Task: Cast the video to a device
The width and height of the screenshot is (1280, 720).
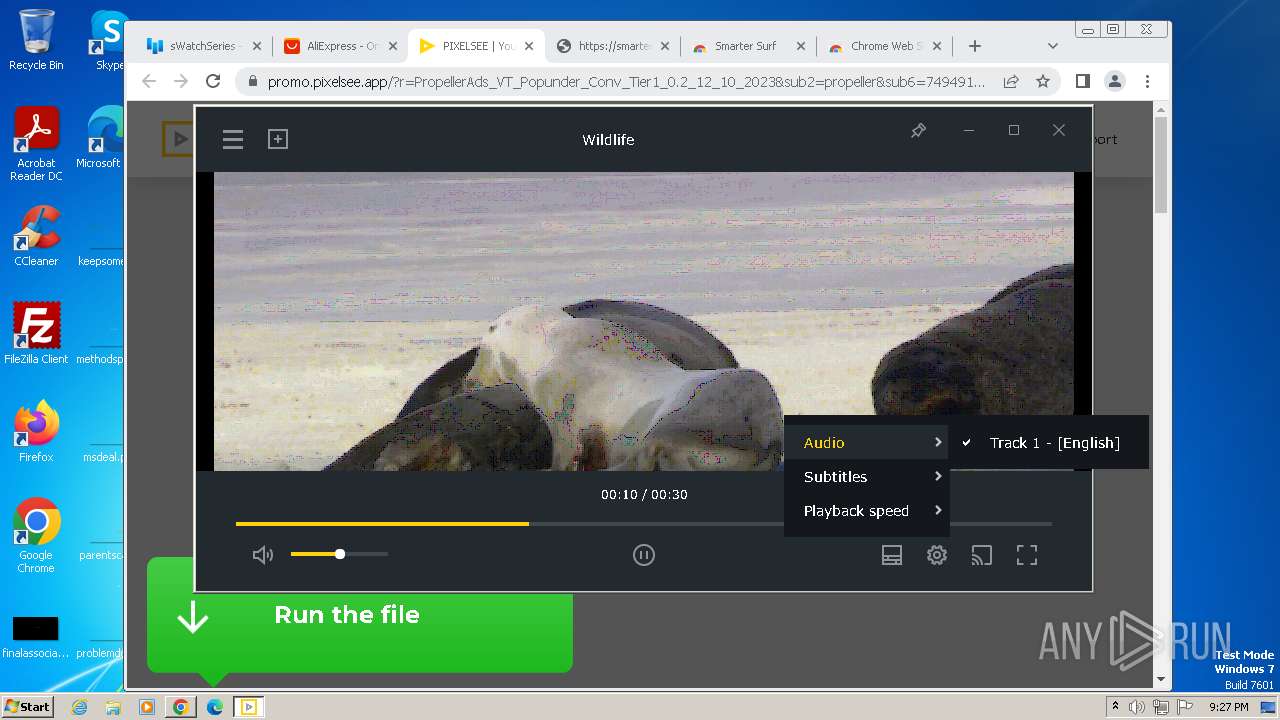Action: click(982, 555)
